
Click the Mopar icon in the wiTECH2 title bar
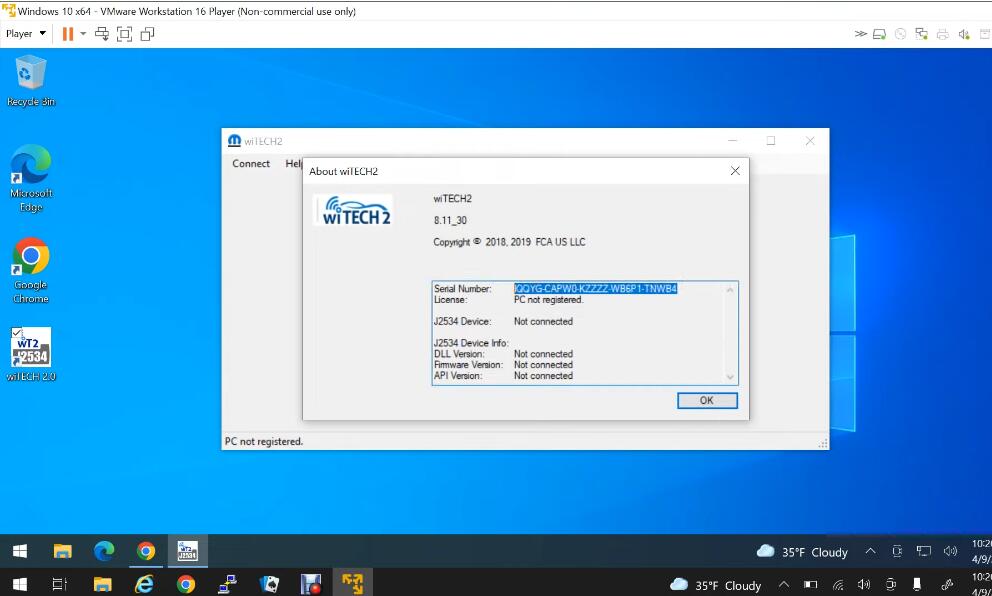[x=234, y=141]
